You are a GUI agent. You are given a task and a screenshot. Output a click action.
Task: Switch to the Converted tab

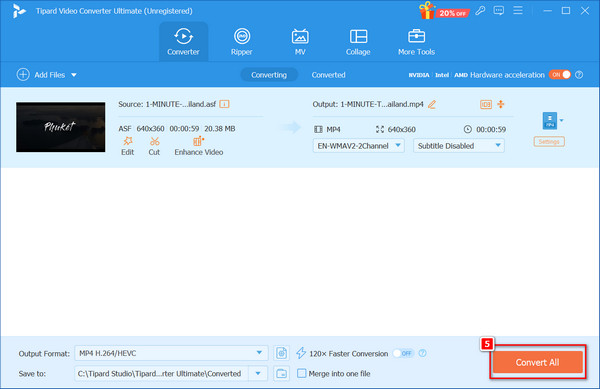(328, 75)
